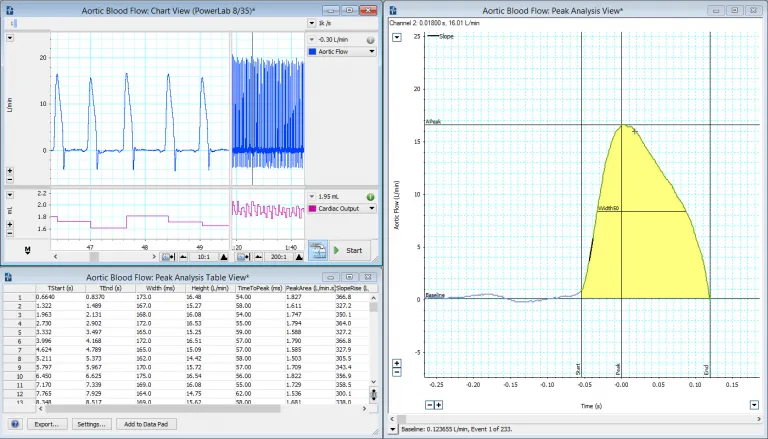The image size is (768, 439).
Task: Zoom in Peak Analysis time axis
Action: [x=438, y=404]
